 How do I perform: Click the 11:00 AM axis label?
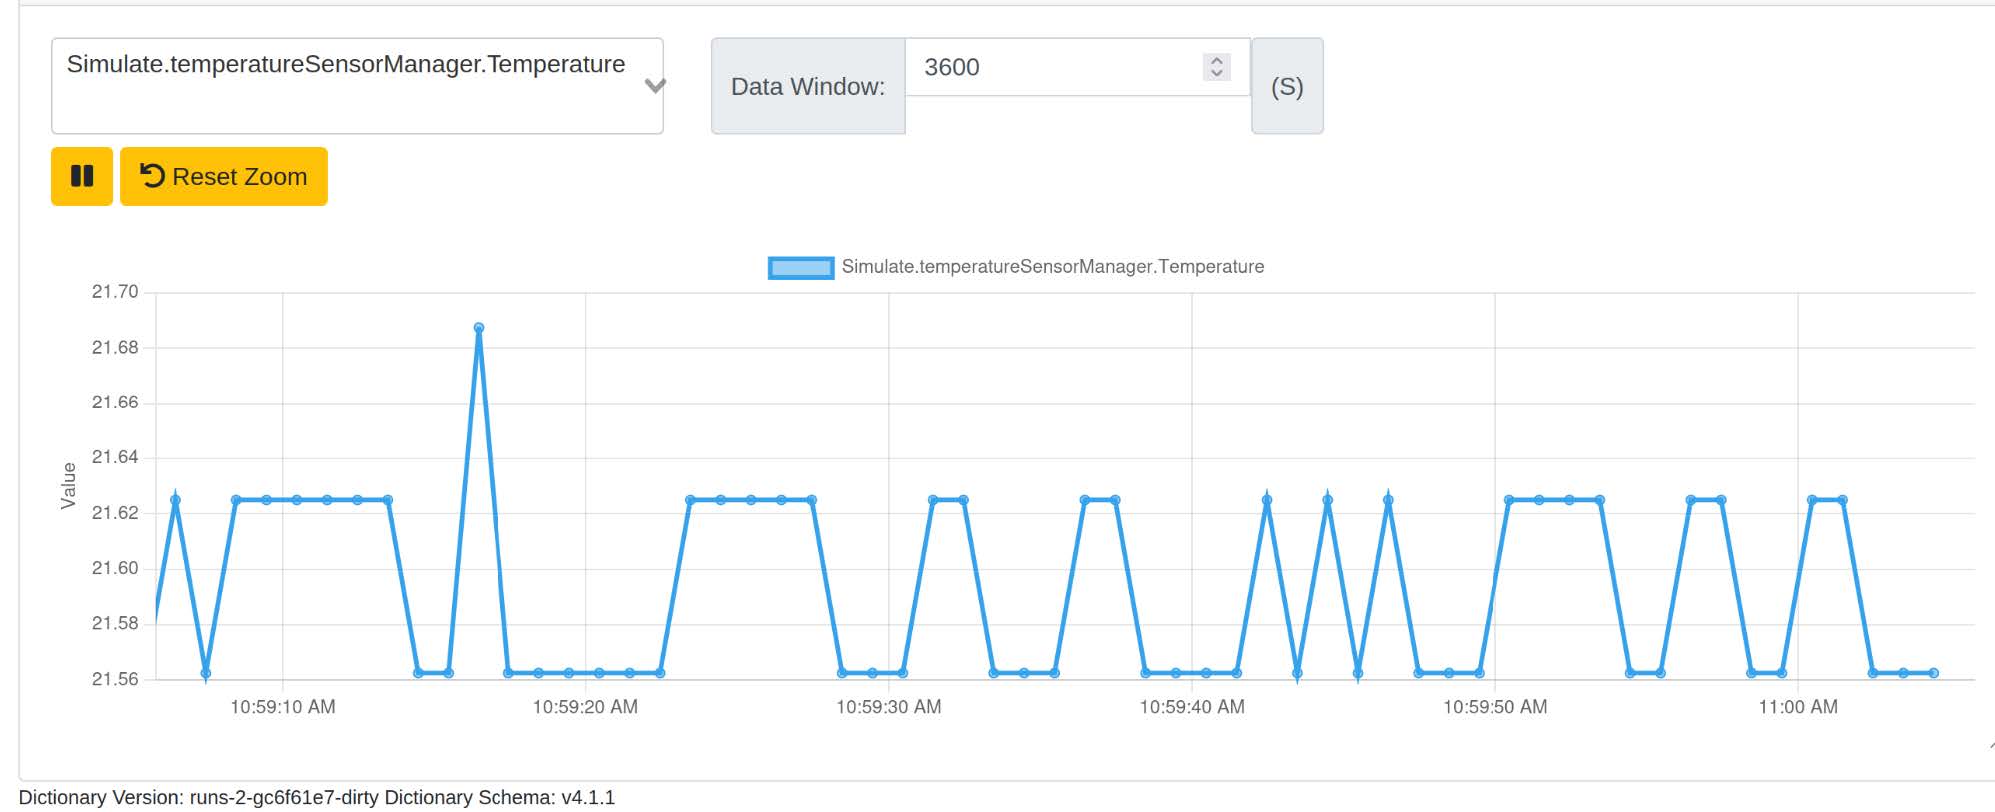1798,707
